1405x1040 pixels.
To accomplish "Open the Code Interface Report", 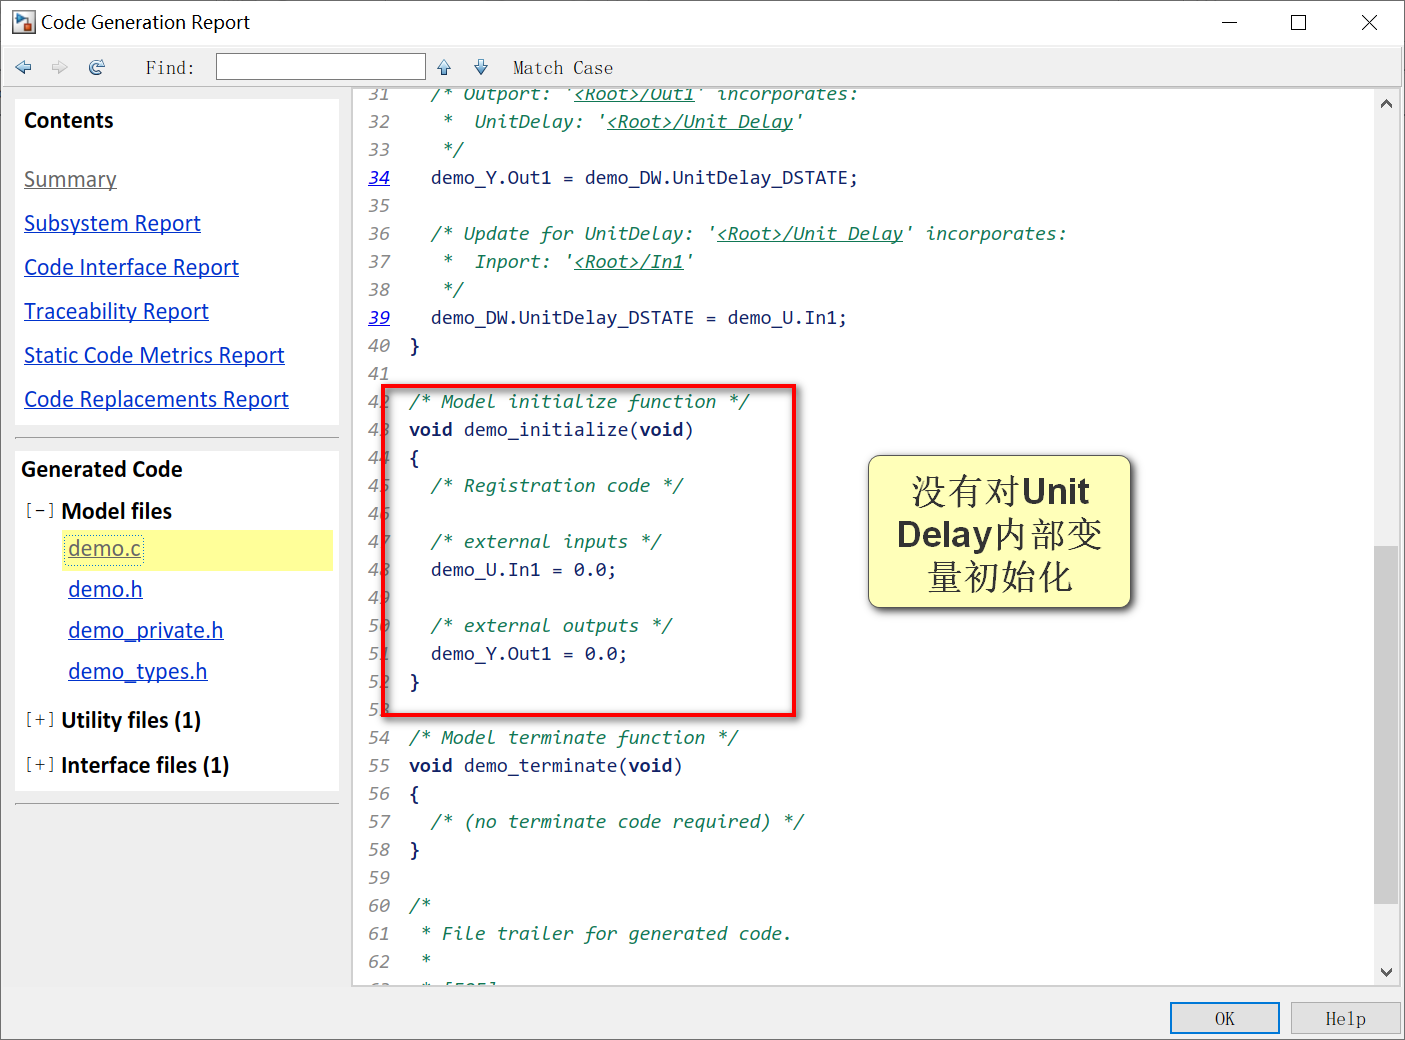I will click(131, 268).
